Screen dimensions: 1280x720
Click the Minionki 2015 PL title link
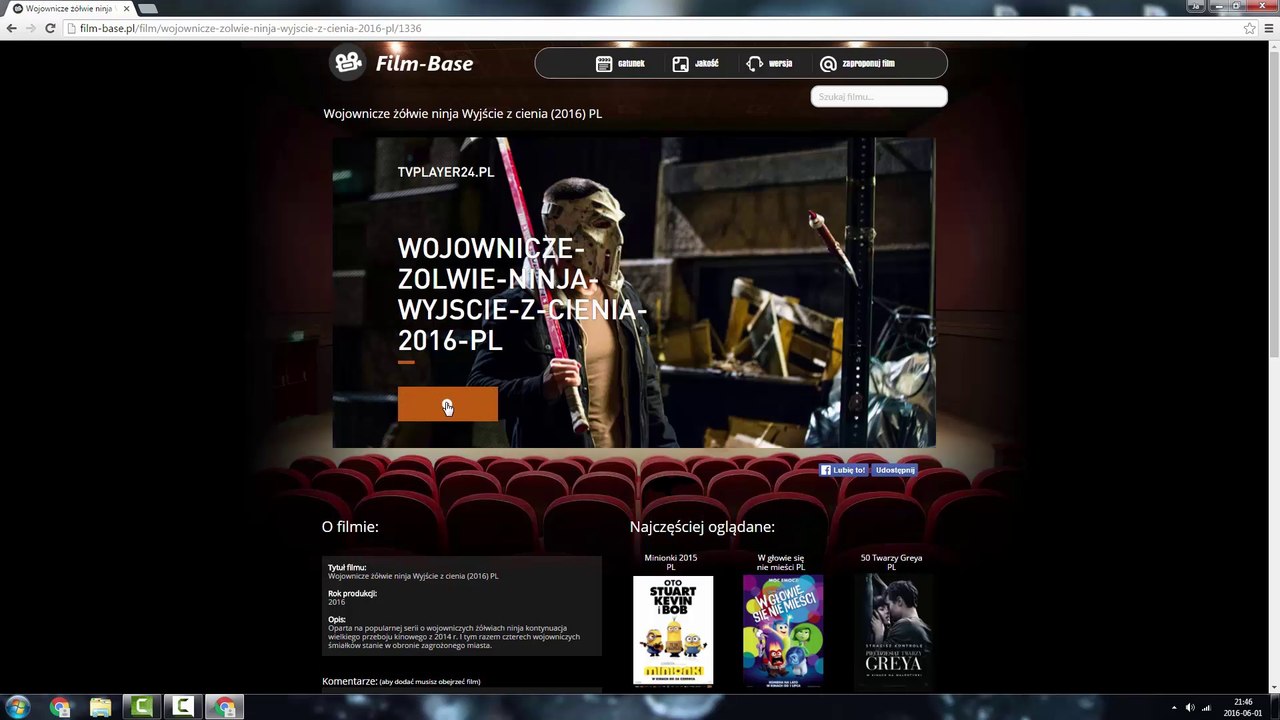[671, 562]
